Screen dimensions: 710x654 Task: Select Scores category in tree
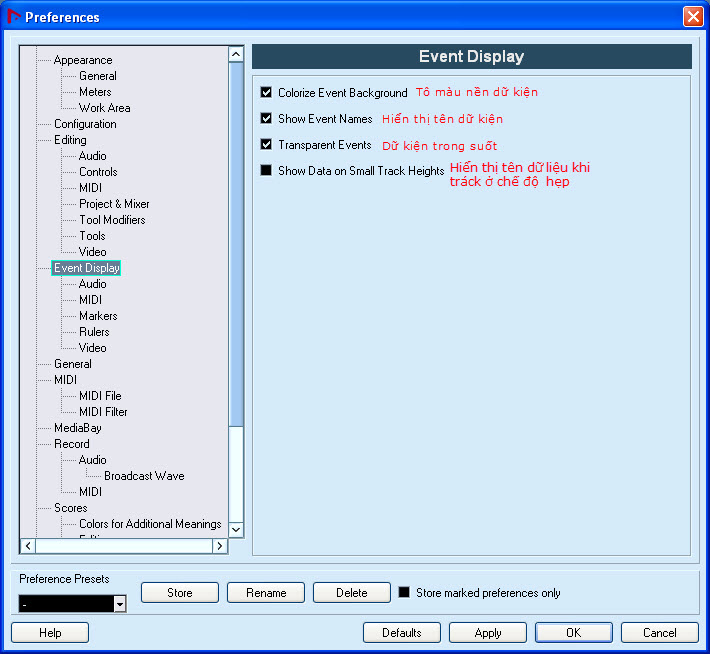(71, 508)
